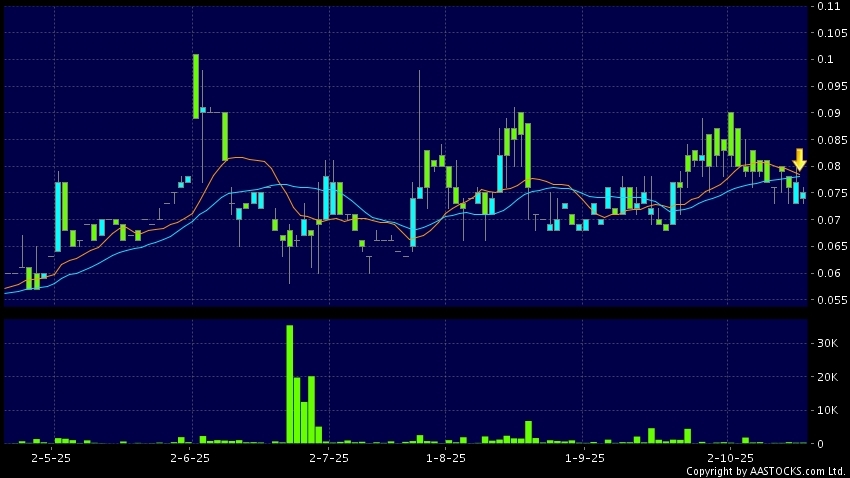Viewport: 850px width, 478px height.
Task: Click the 0.065 price axis label
Action: pyautogui.click(x=828, y=247)
